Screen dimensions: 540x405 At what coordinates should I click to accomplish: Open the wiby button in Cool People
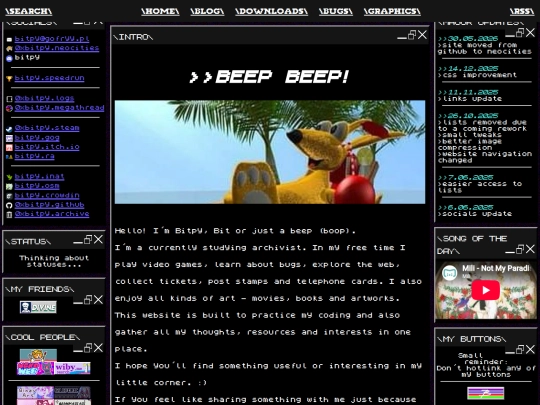(72, 368)
